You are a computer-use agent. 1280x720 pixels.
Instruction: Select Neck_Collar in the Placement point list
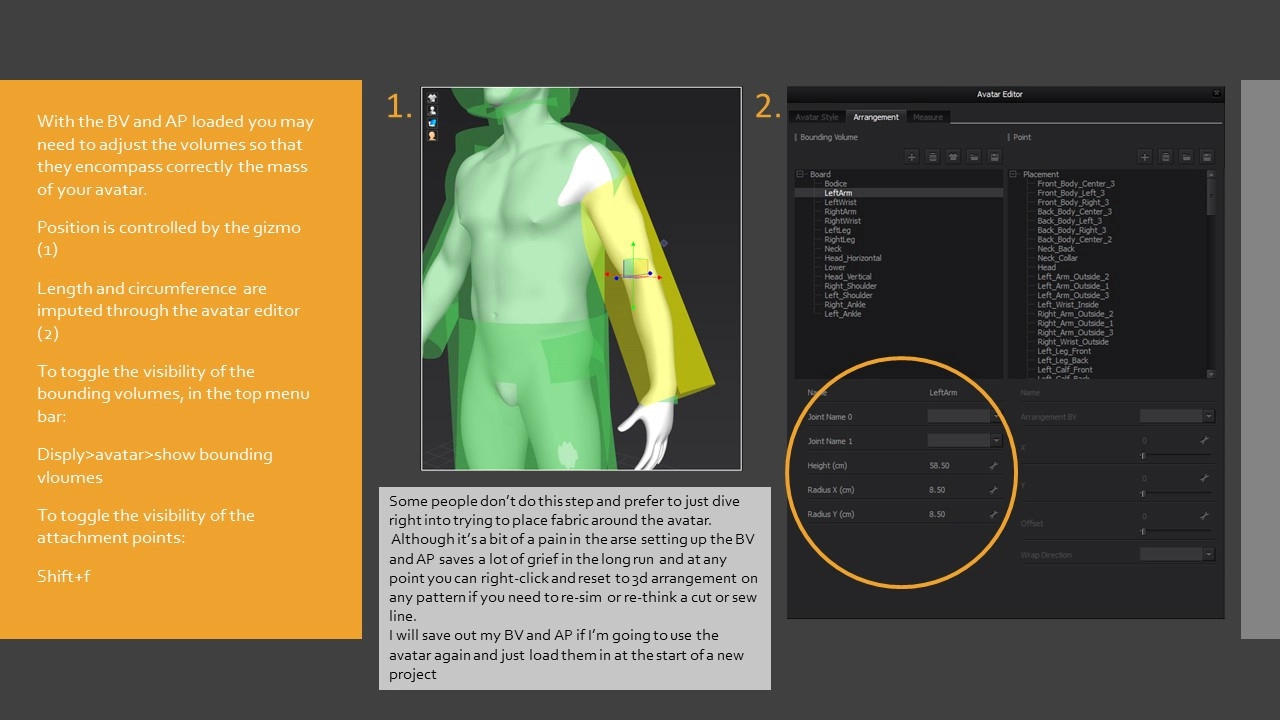(1057, 258)
